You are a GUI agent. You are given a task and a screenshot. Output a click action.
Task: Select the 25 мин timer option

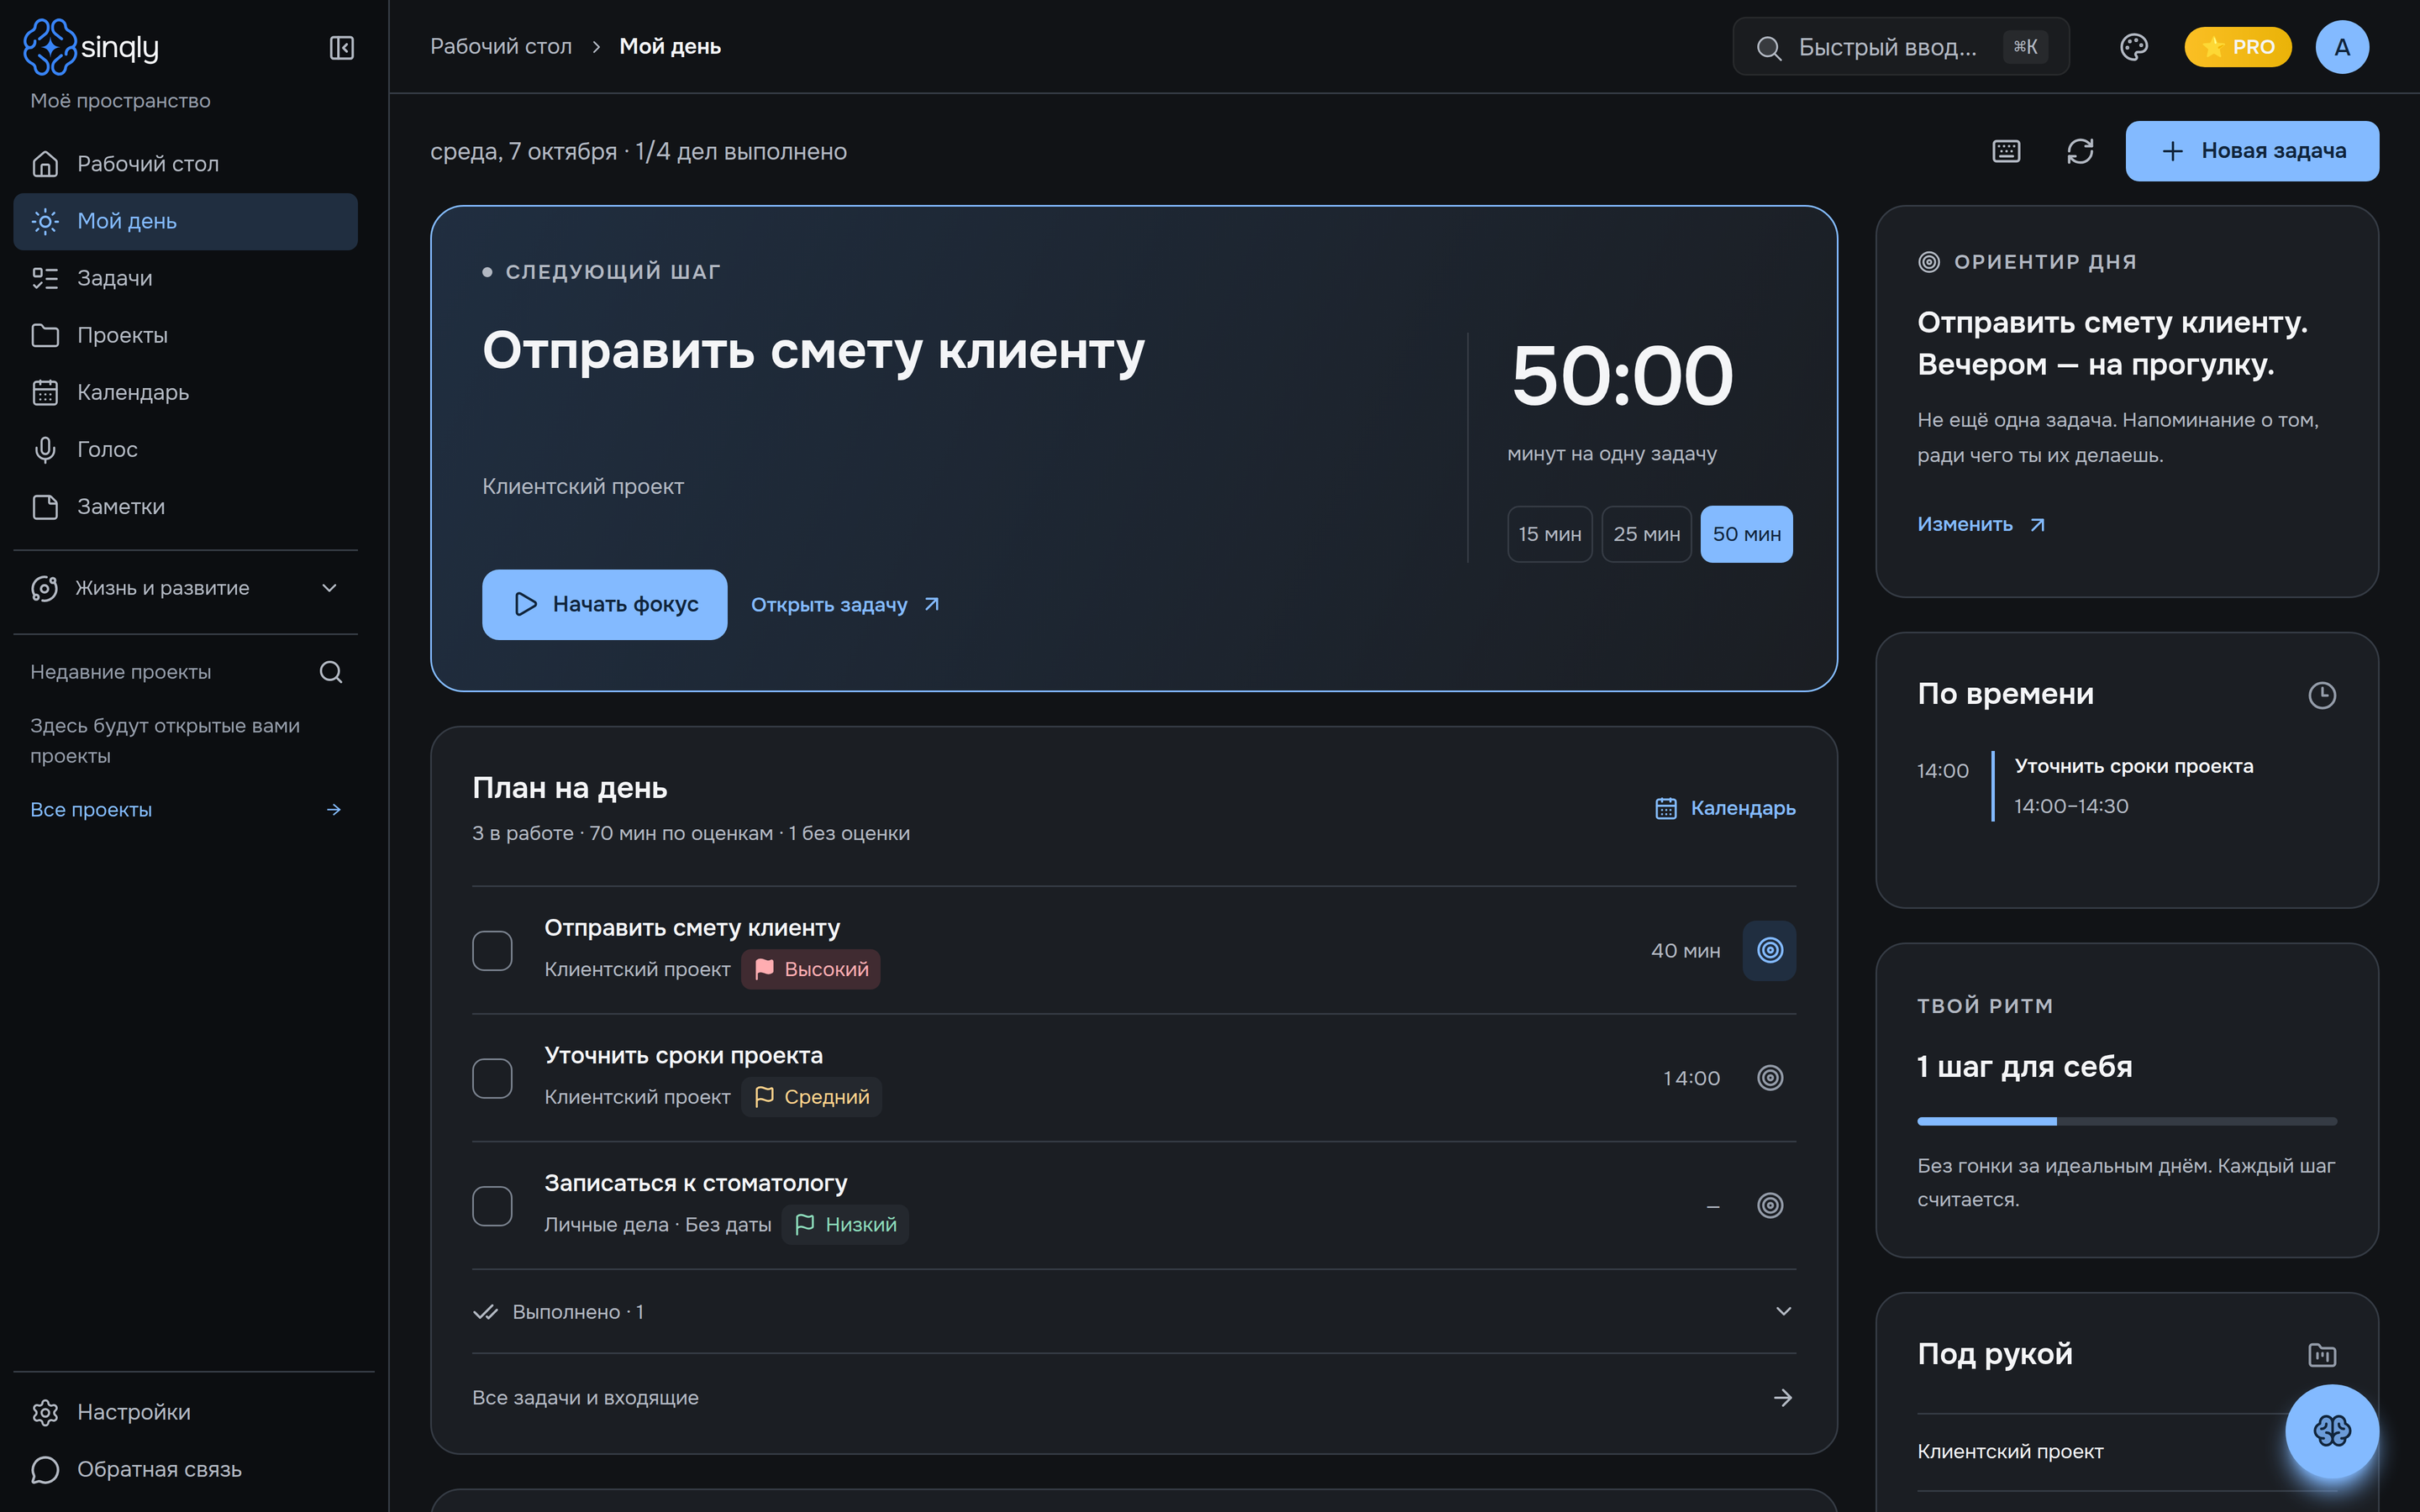coord(1647,534)
